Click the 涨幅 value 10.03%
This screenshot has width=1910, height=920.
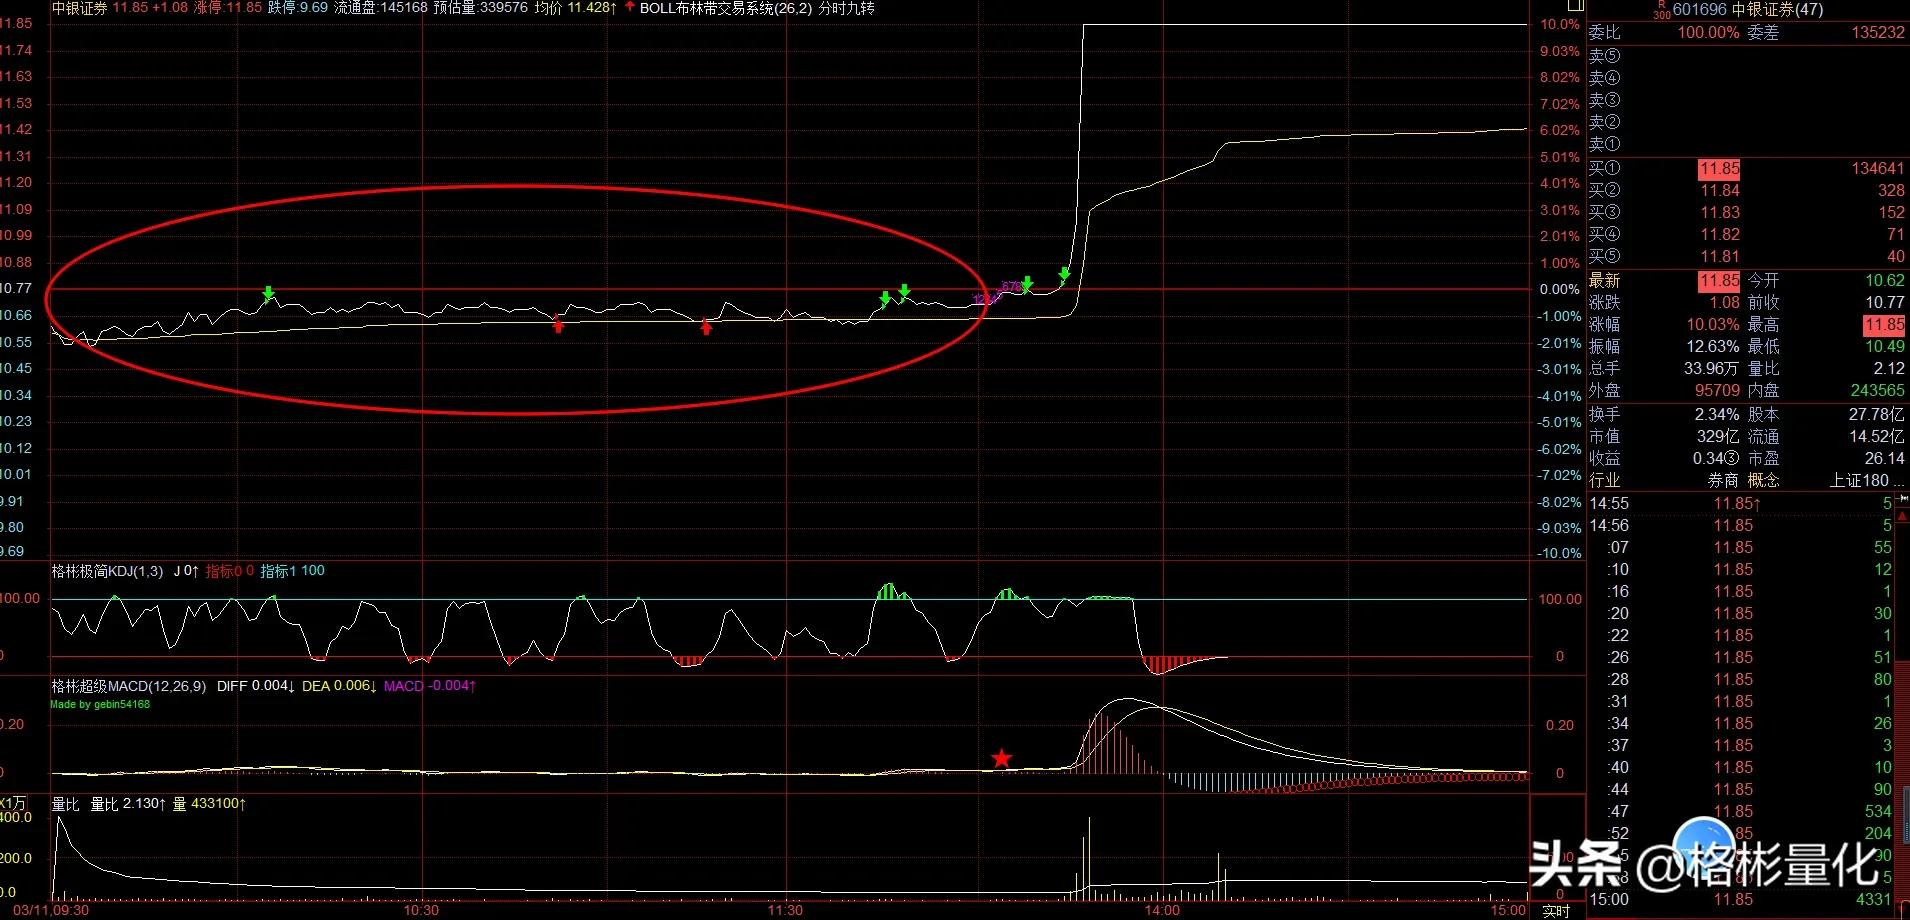[x=1713, y=324]
